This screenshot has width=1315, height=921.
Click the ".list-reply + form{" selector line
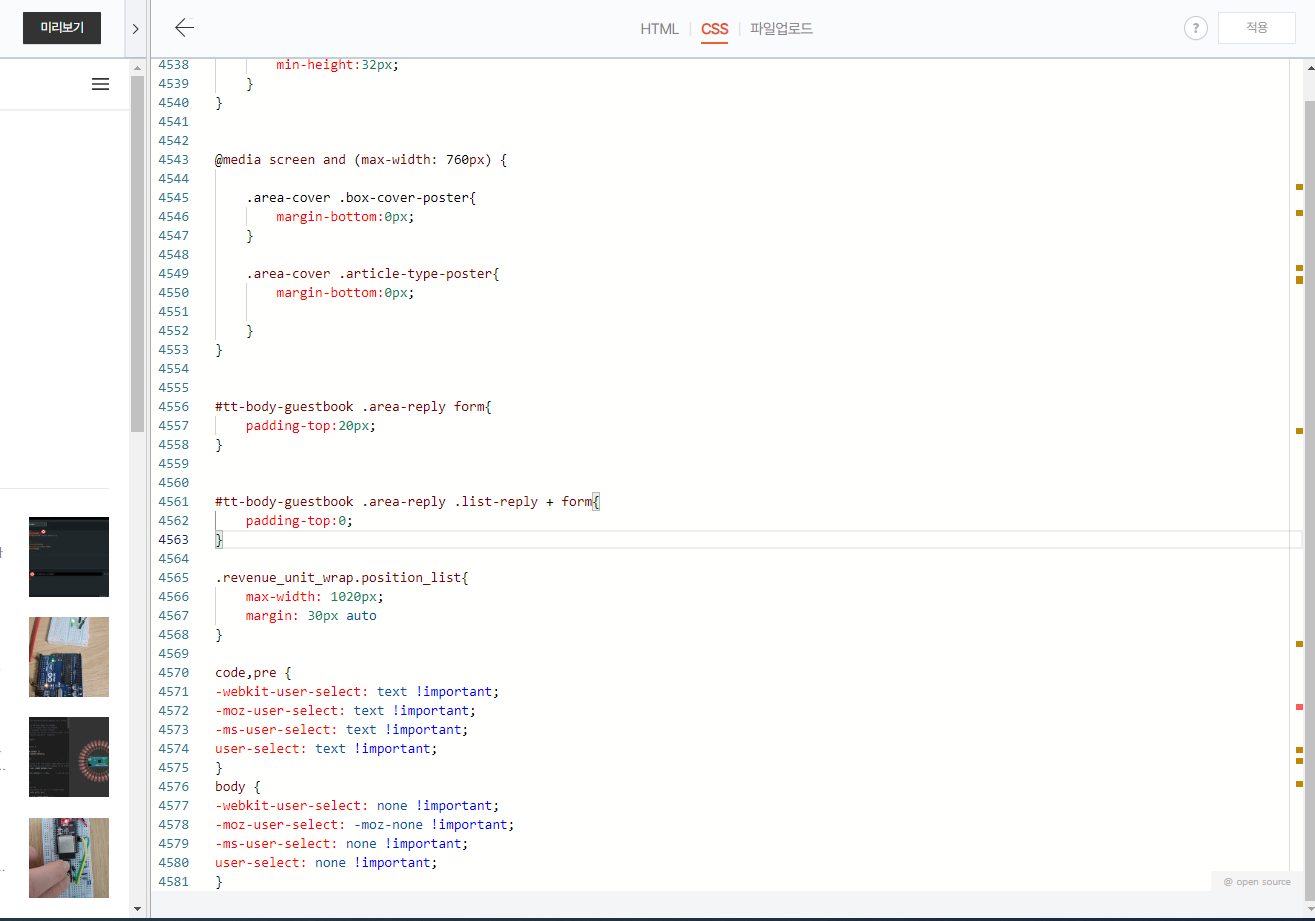407,502
